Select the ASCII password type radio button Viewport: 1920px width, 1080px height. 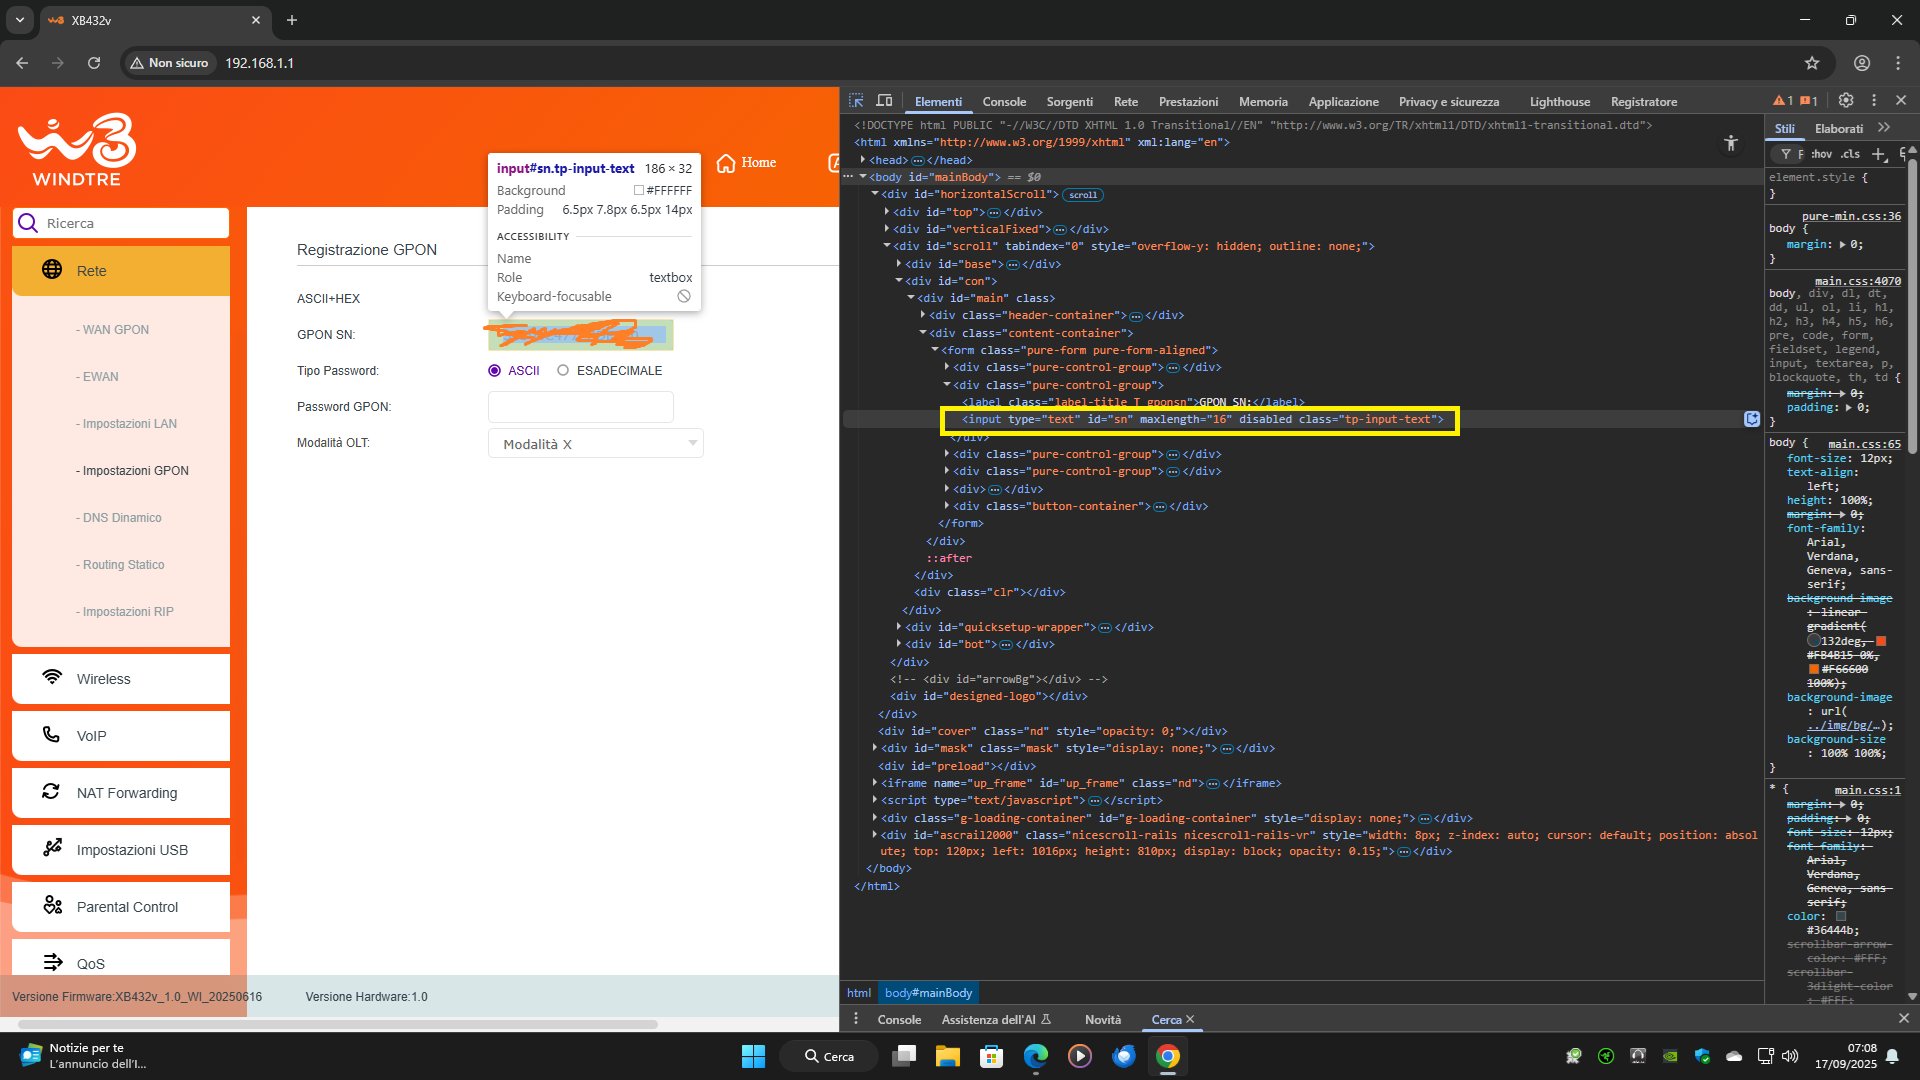tap(494, 371)
